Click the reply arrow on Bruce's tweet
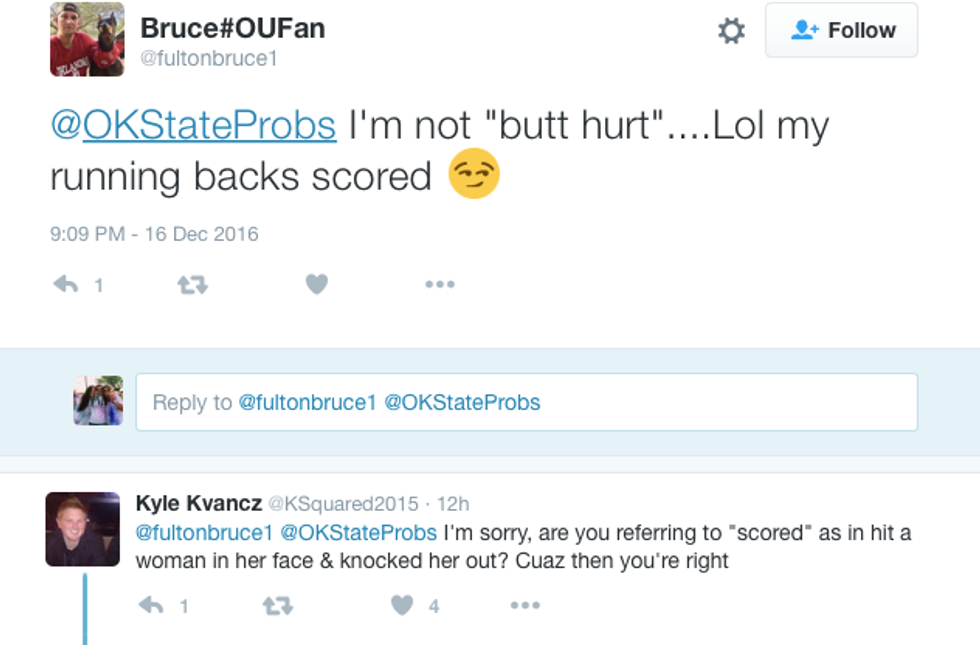 (66, 285)
